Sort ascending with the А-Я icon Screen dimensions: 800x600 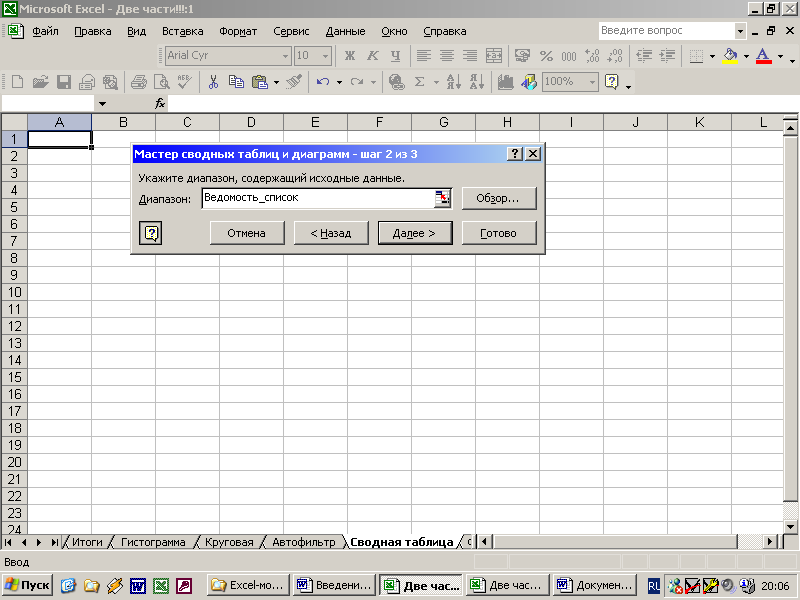coord(453,82)
